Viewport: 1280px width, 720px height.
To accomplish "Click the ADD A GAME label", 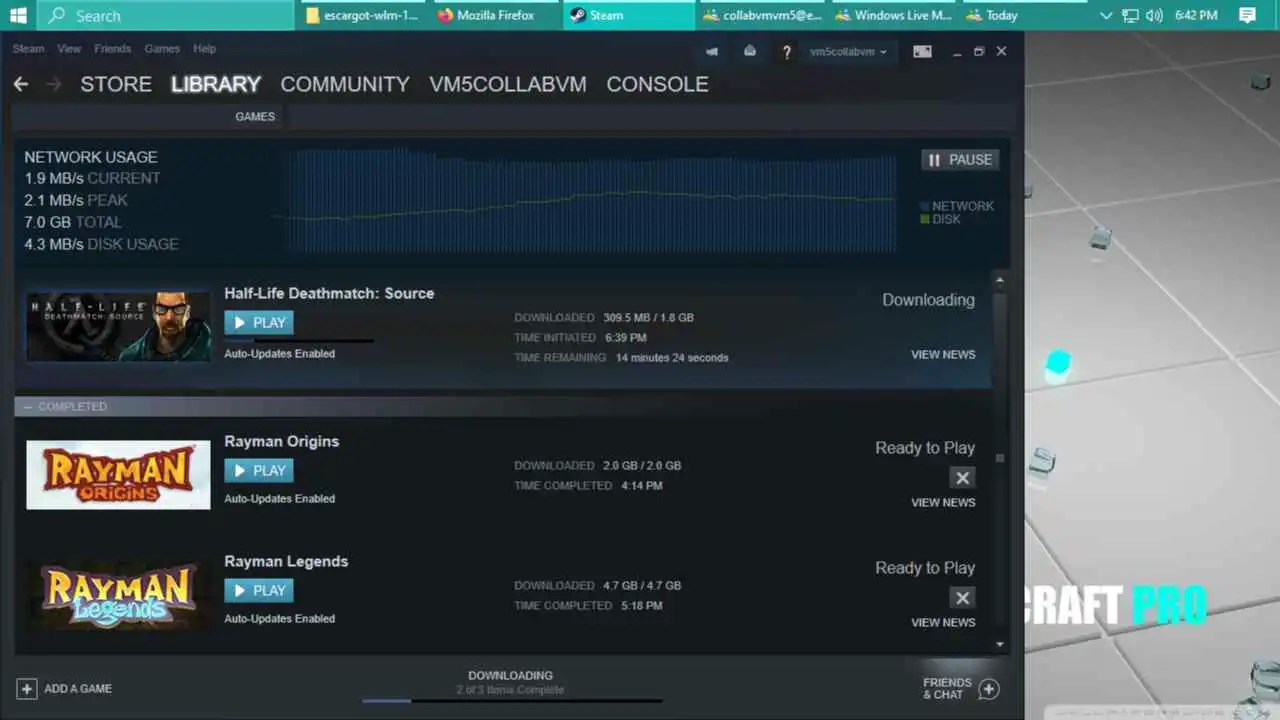I will point(78,689).
